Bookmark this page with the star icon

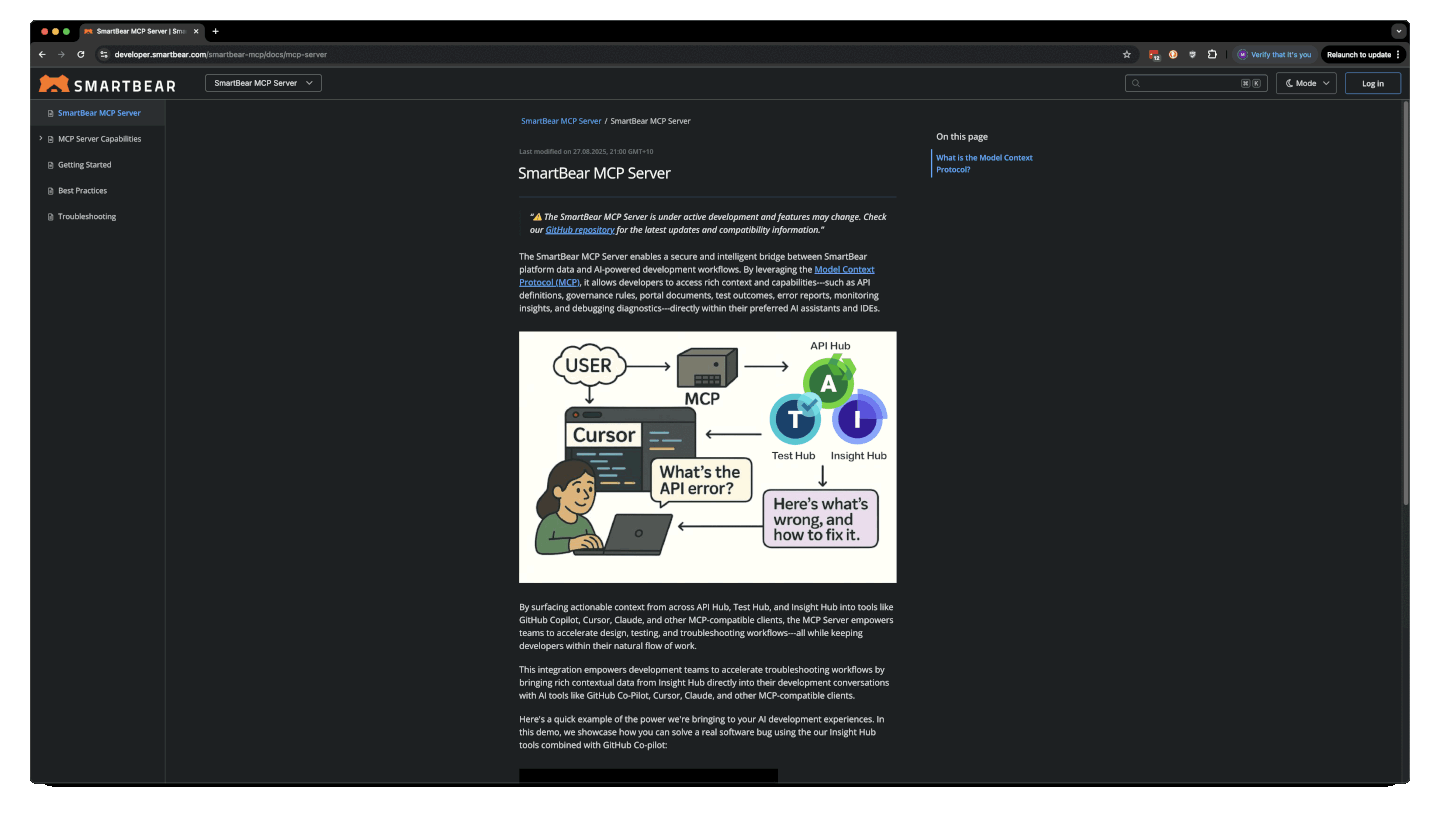tap(1127, 55)
